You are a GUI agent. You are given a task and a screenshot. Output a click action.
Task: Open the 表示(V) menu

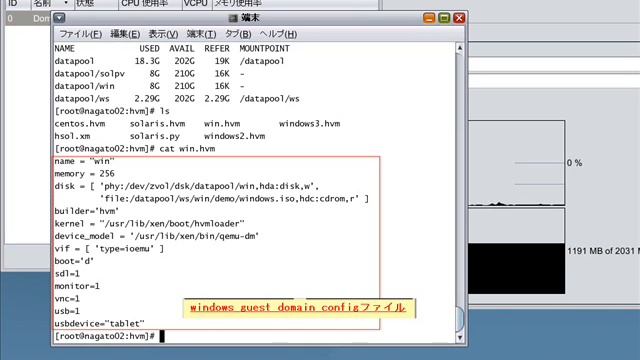[163, 34]
